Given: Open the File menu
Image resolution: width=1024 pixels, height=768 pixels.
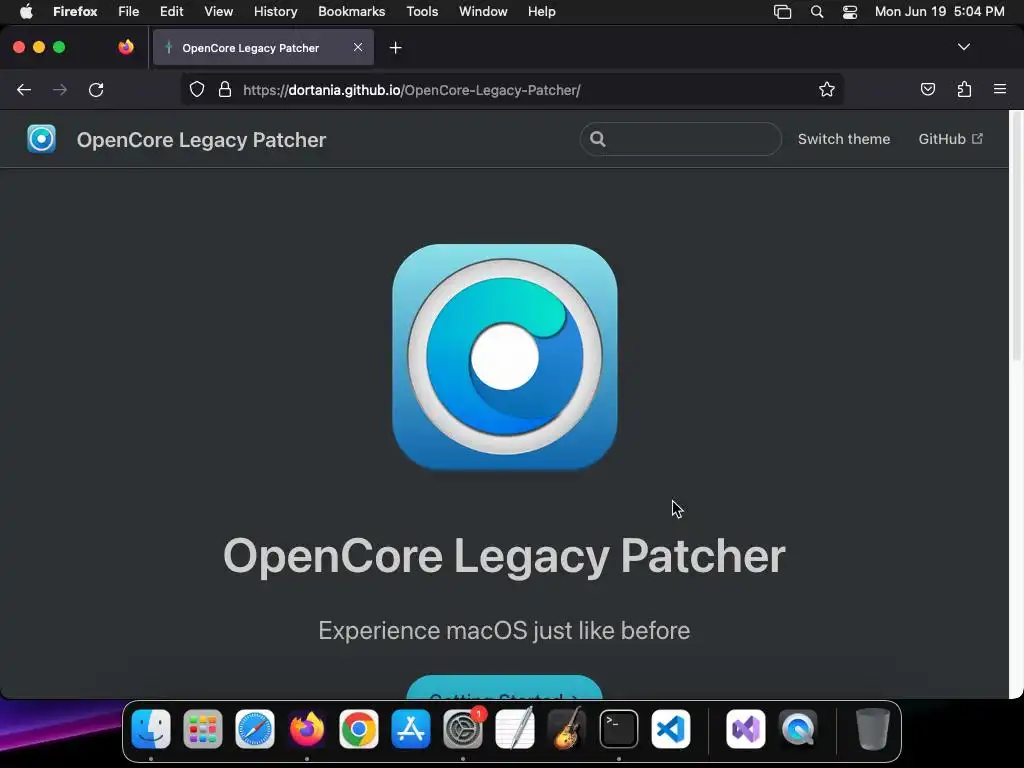Looking at the screenshot, I should click(x=129, y=12).
